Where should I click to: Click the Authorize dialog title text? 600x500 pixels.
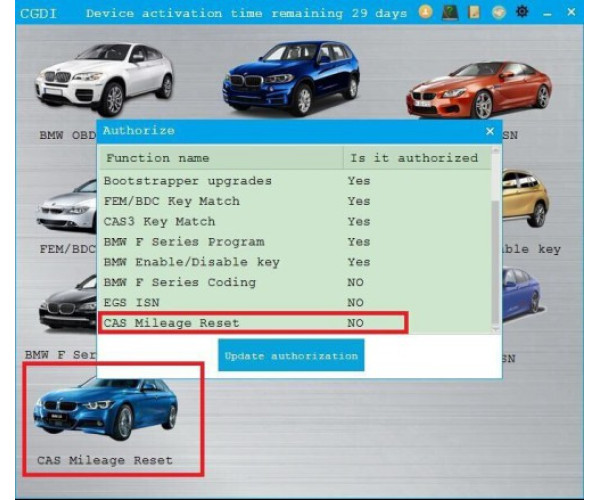point(139,131)
